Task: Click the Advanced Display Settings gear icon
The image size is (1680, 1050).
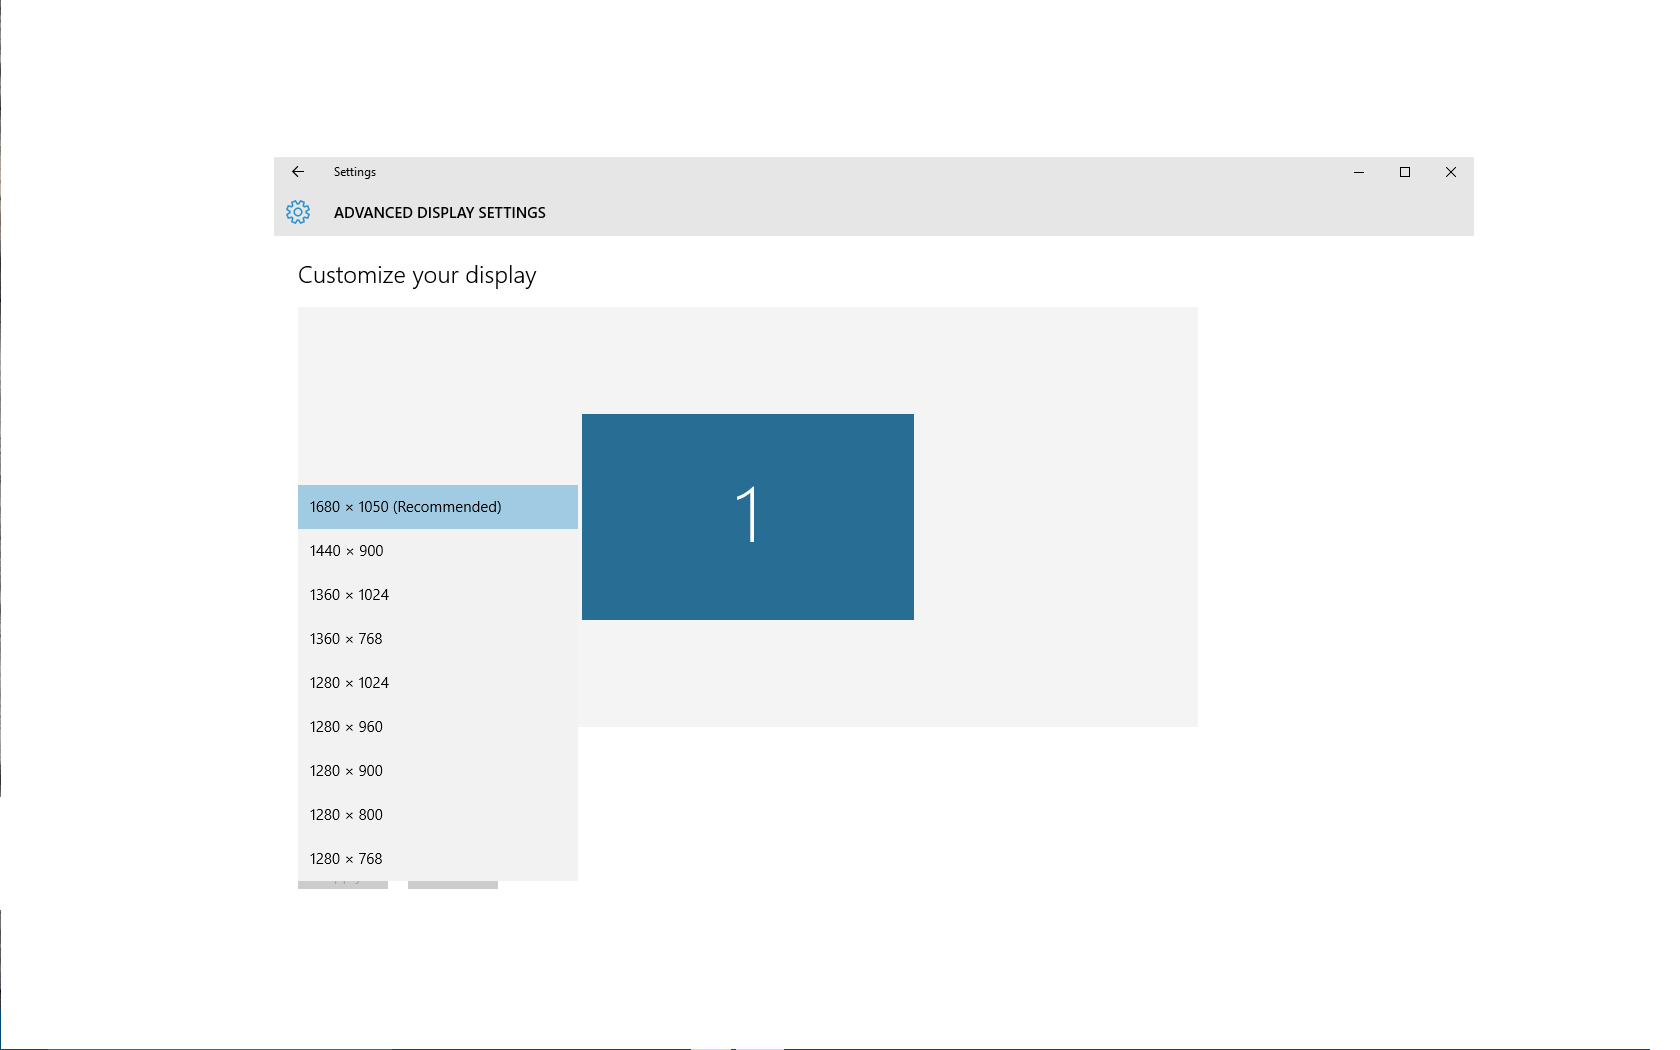Action: (x=298, y=212)
